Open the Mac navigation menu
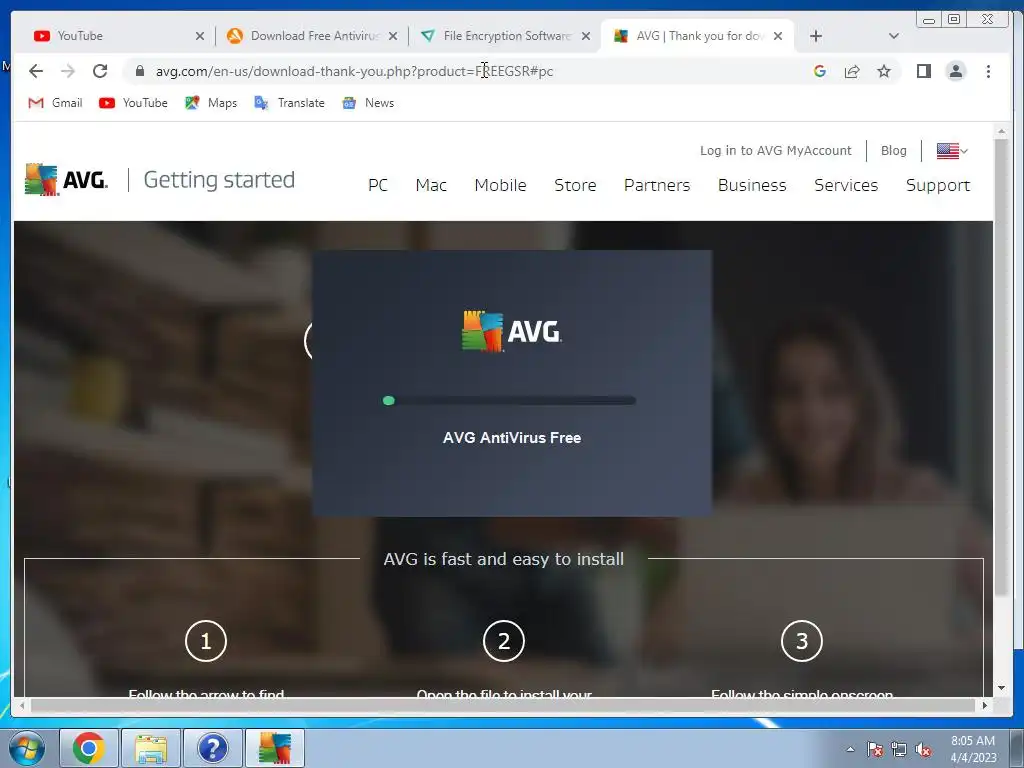The height and width of the screenshot is (768, 1024). click(431, 185)
